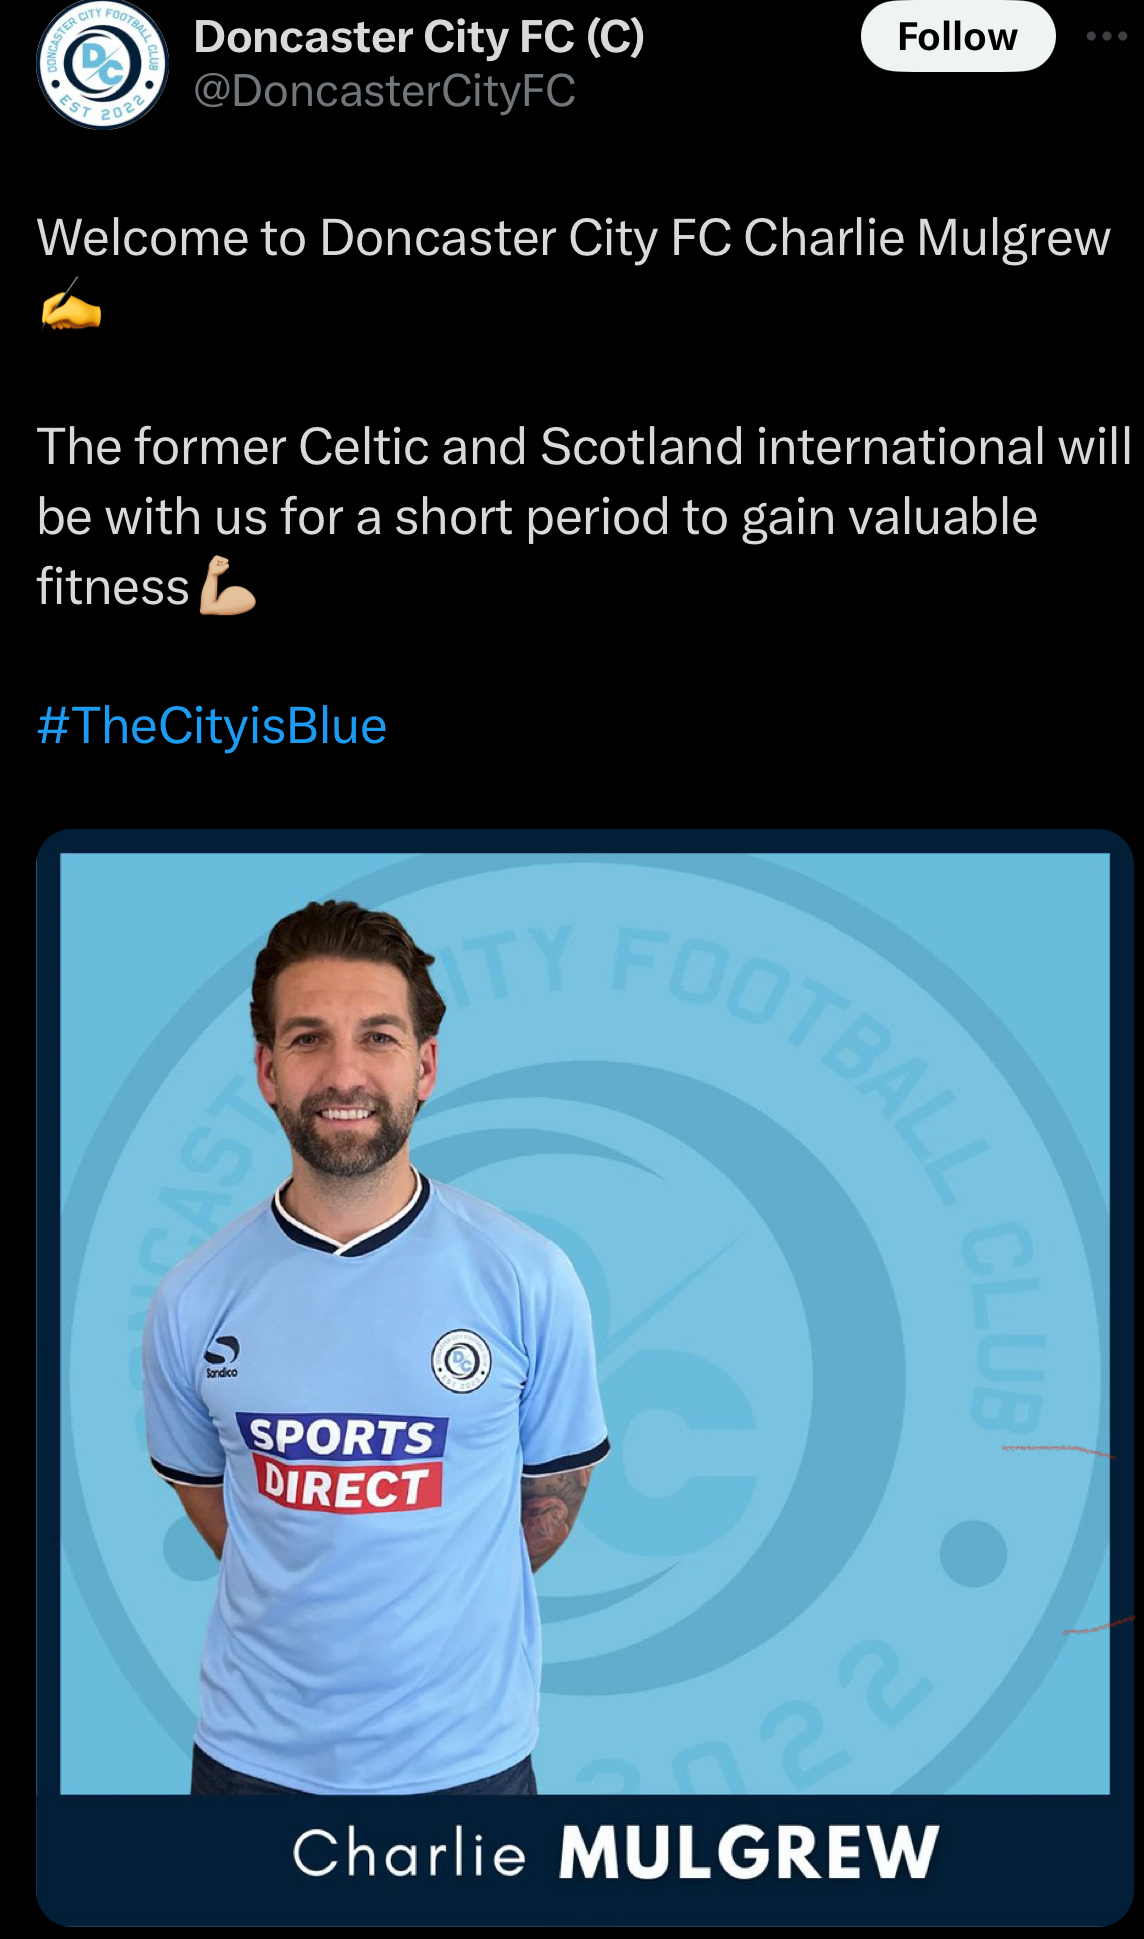Click the tattooed forearm in the photo

[x=553, y=1513]
